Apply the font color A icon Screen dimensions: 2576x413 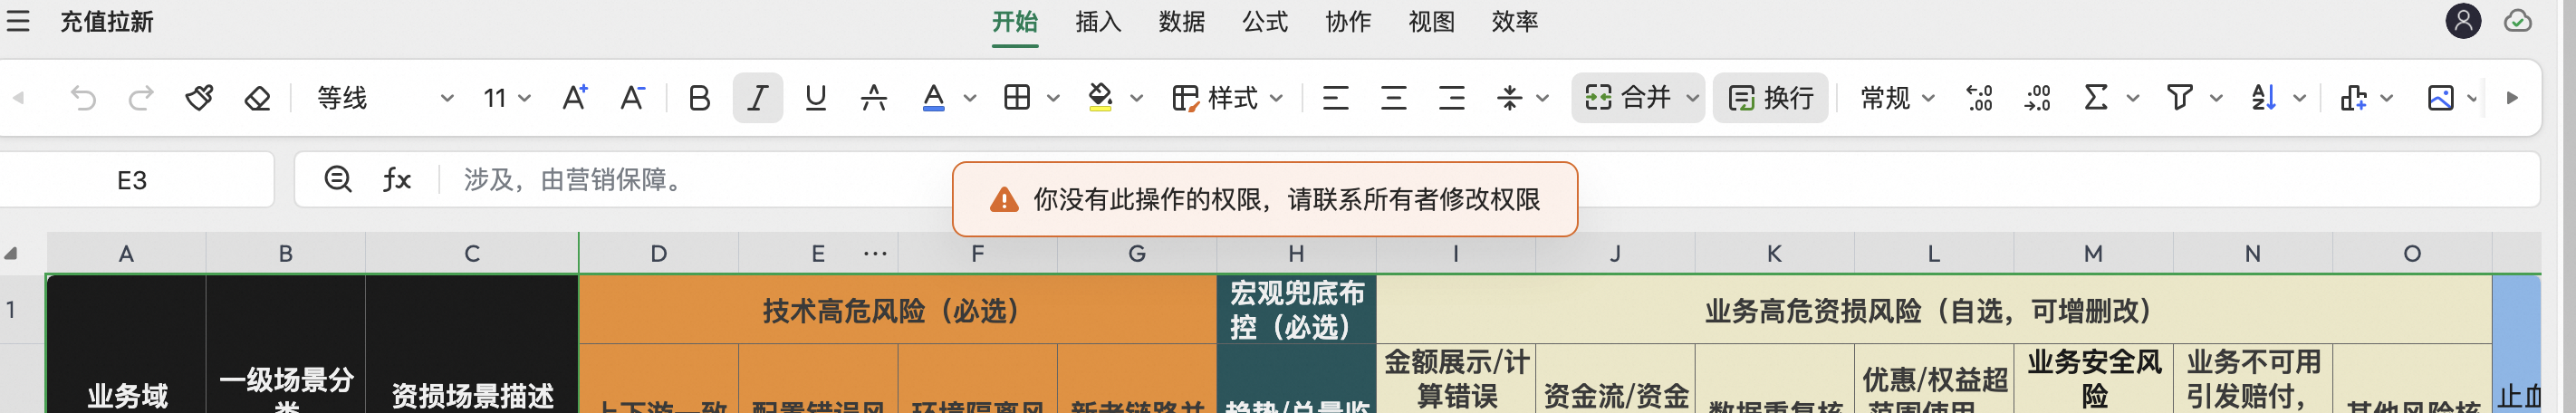point(934,98)
